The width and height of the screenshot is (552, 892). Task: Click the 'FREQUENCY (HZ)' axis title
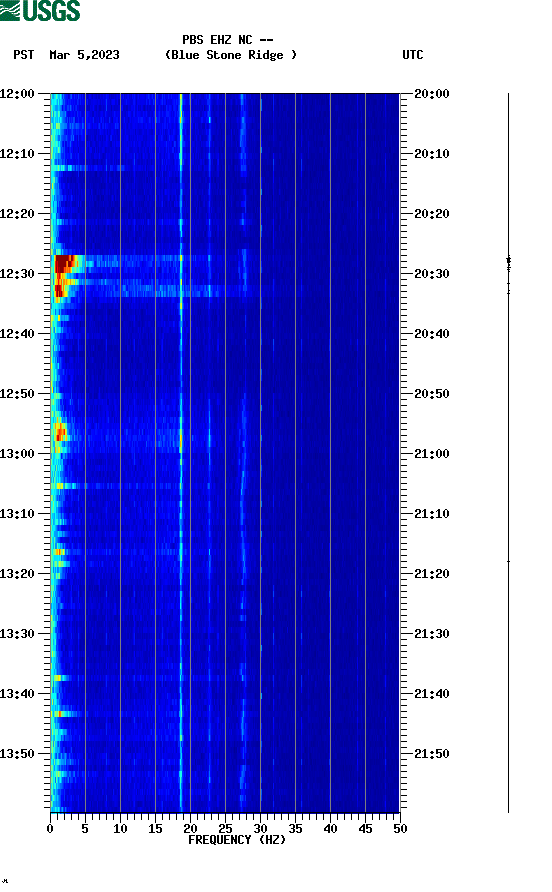237,840
